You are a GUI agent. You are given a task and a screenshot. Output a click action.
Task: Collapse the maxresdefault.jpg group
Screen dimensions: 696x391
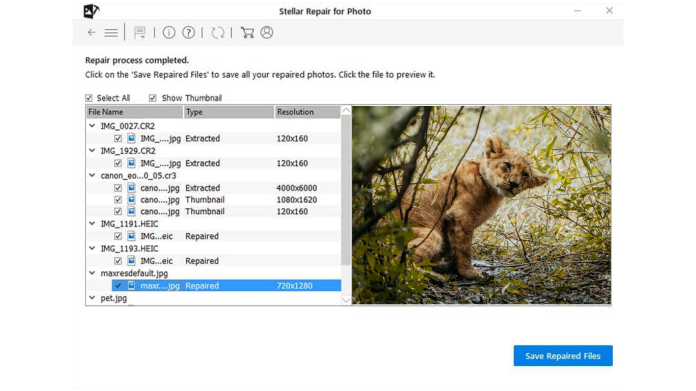92,273
